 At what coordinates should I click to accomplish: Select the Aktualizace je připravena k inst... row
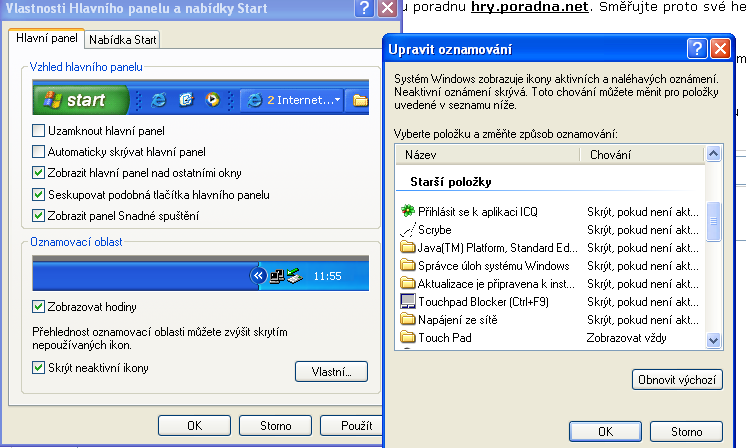550,283
